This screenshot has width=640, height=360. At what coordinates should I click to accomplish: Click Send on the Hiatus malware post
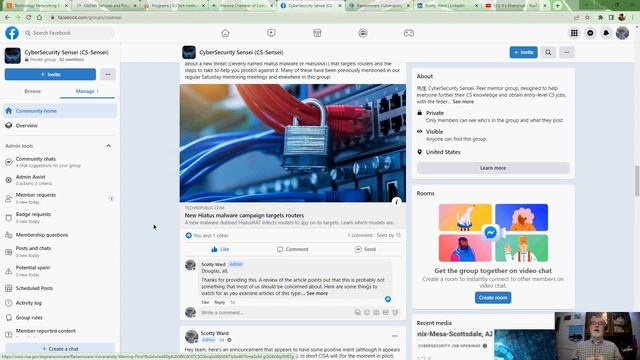(x=365, y=249)
